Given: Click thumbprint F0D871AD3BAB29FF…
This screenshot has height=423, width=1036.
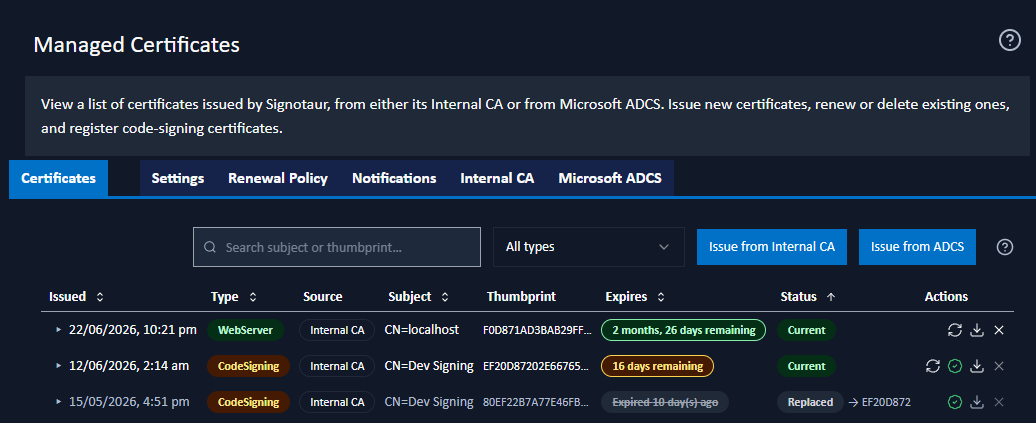Looking at the screenshot, I should tap(537, 330).
